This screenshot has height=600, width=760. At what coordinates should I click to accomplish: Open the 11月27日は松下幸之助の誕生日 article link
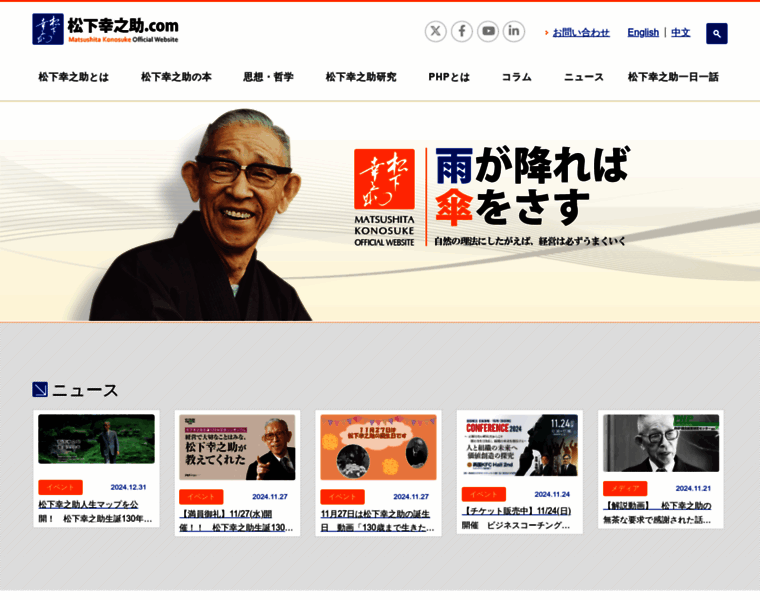tap(378, 521)
